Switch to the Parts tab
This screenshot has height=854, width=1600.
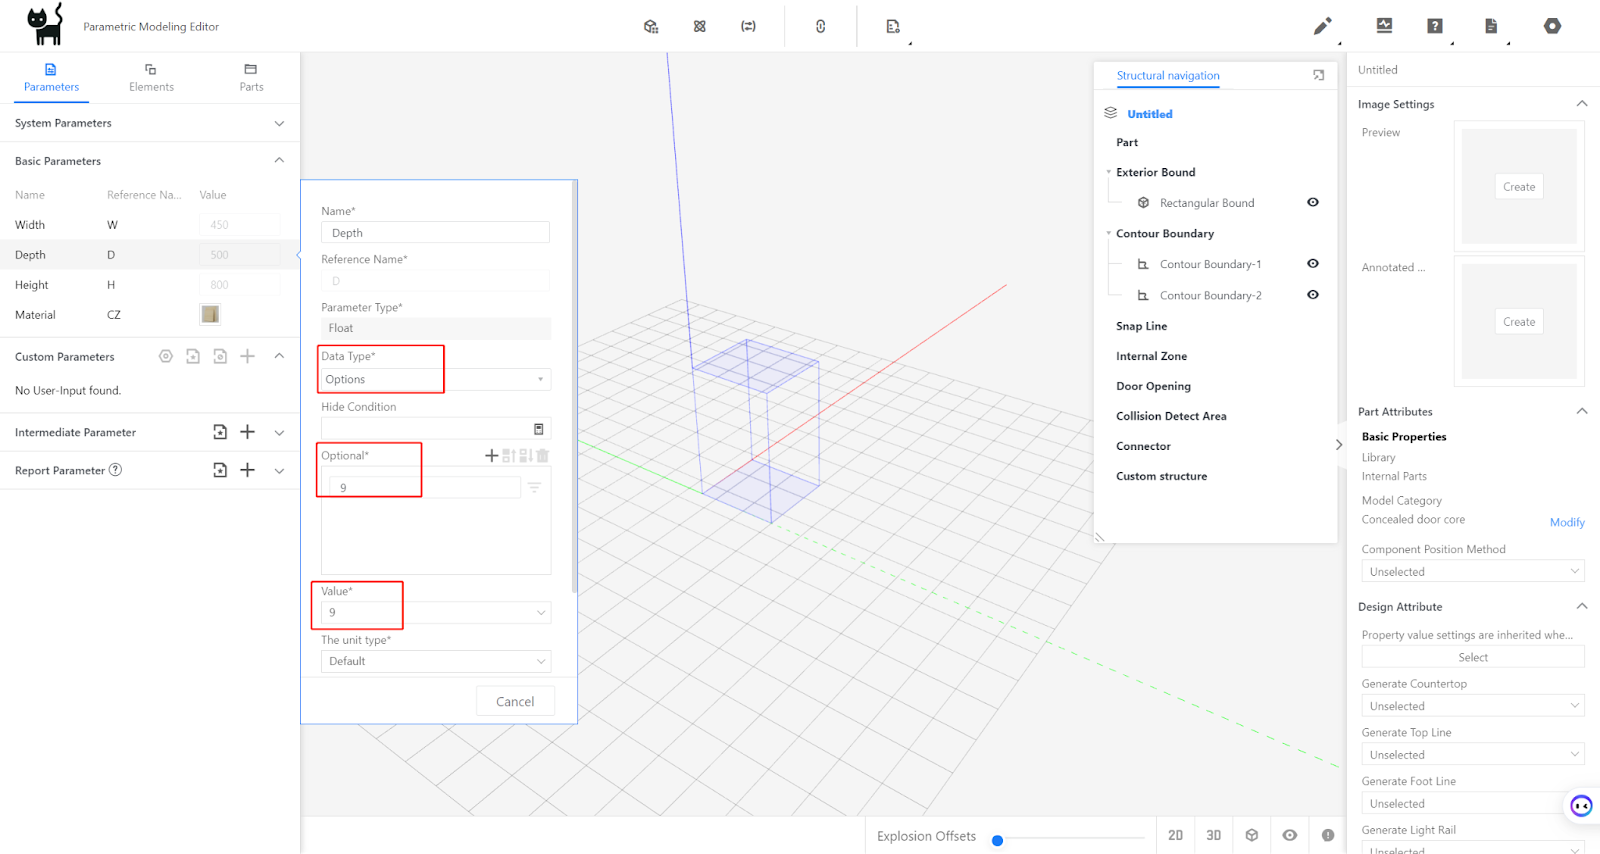tap(251, 77)
